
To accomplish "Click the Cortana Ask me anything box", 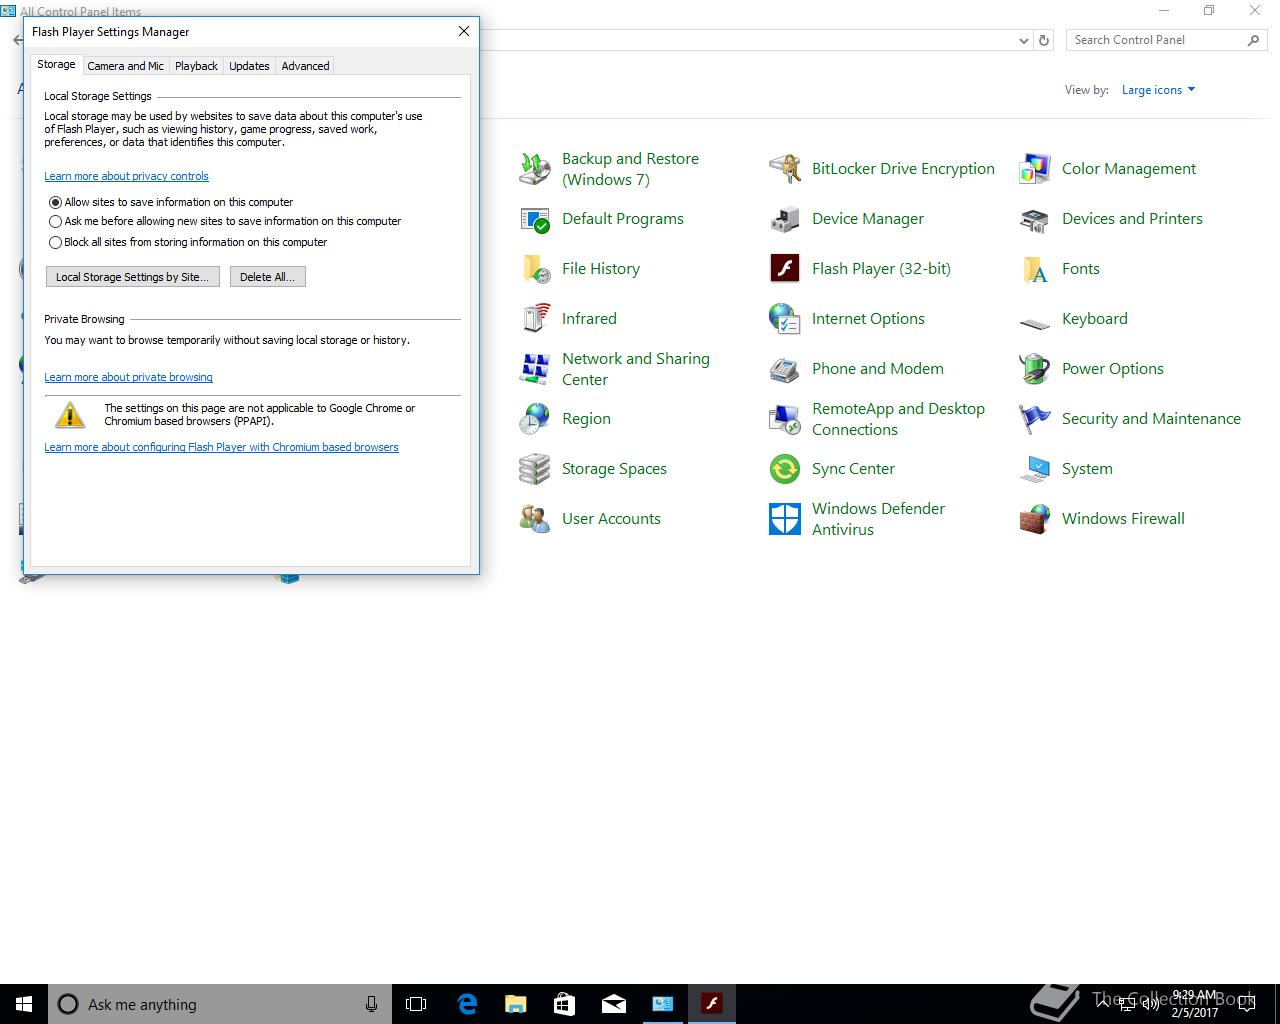I will [220, 1004].
